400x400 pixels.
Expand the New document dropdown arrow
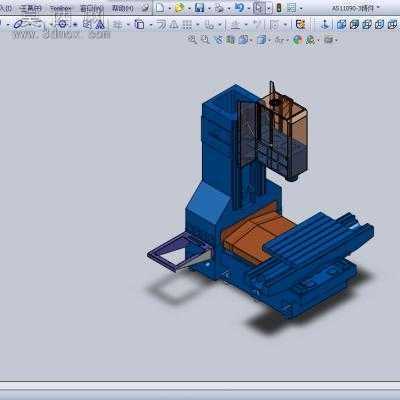[x=169, y=8]
